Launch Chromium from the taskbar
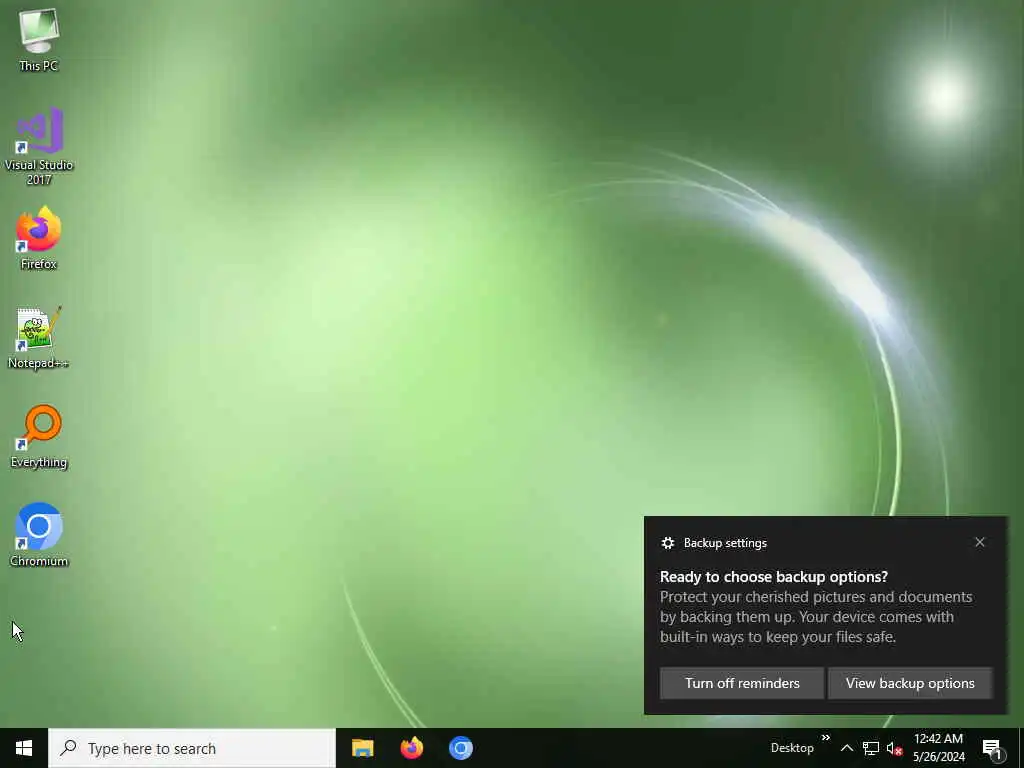Image resolution: width=1024 pixels, height=768 pixels. coord(460,748)
